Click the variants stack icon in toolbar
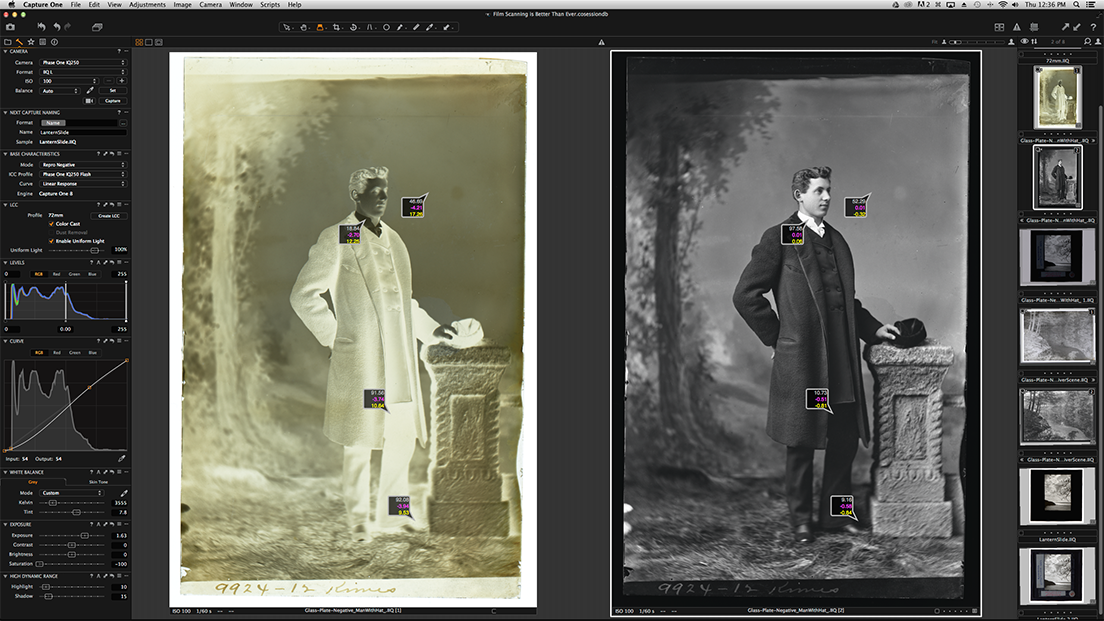This screenshot has height=621, width=1104. coord(97,27)
